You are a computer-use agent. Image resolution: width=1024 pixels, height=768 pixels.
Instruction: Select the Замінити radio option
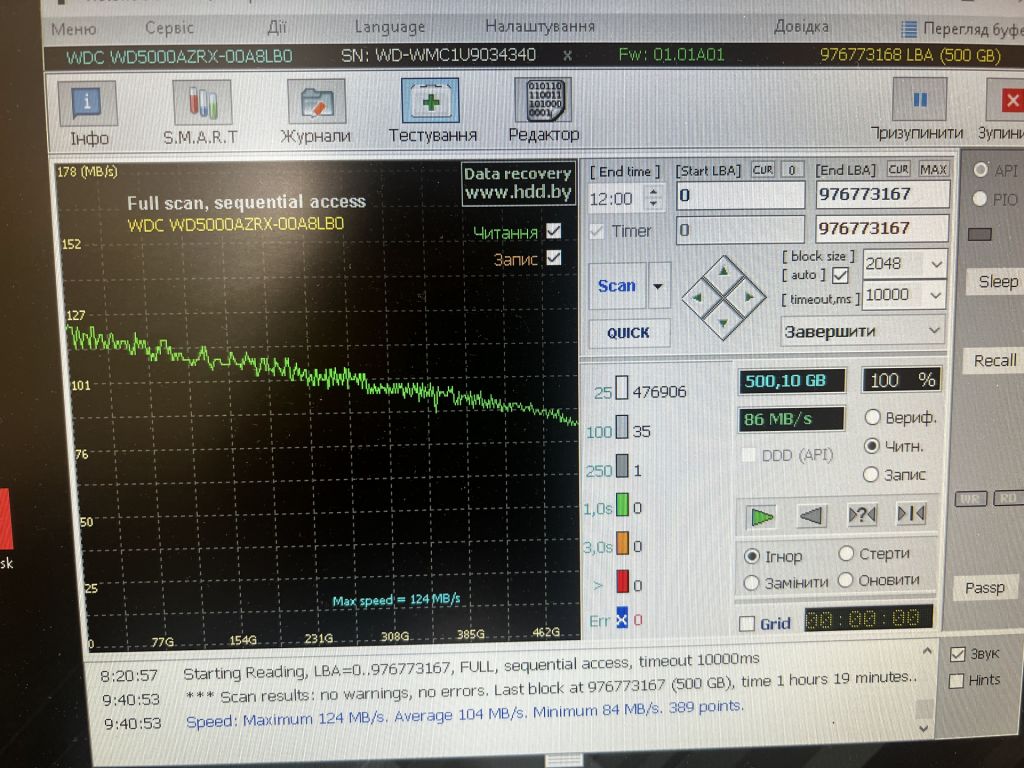point(751,583)
